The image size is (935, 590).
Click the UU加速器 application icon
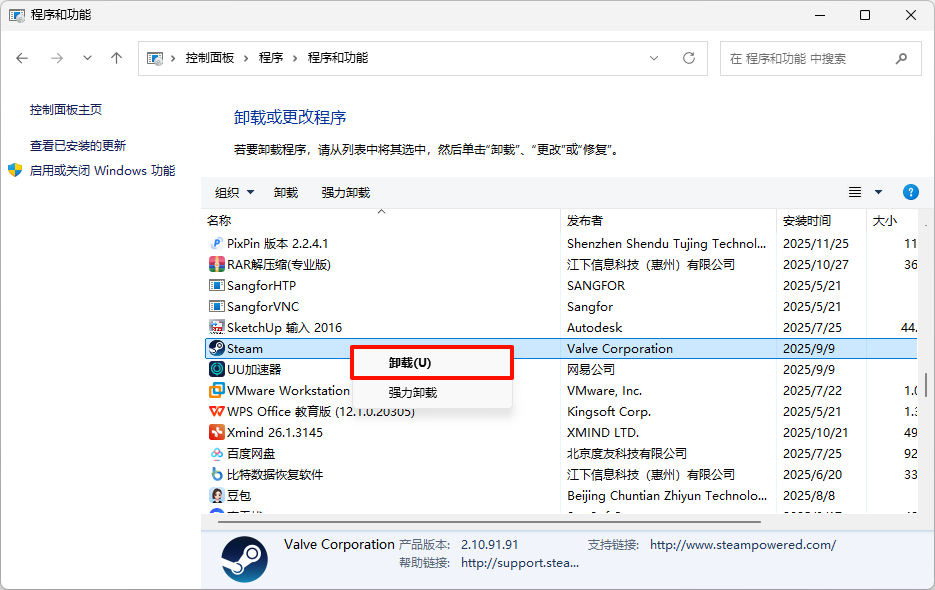tap(216, 369)
